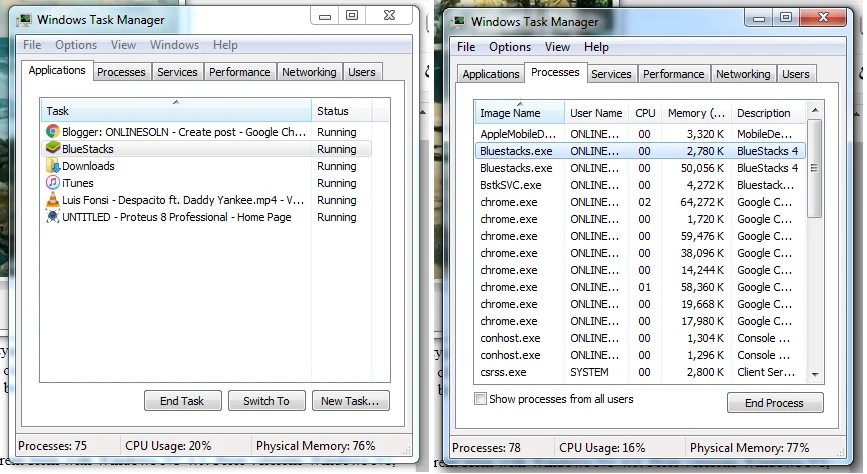Screen dimensions: 867x474
Task: Select the AppleMobileD... process row
Action: click(x=640, y=134)
